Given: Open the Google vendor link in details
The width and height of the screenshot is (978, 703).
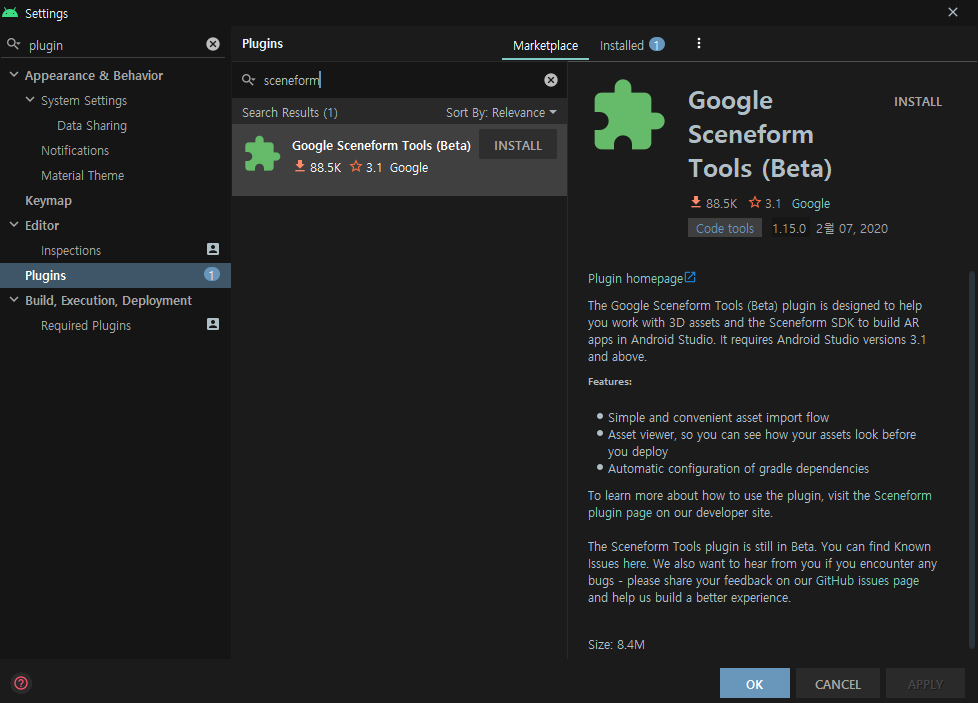Looking at the screenshot, I should [810, 203].
